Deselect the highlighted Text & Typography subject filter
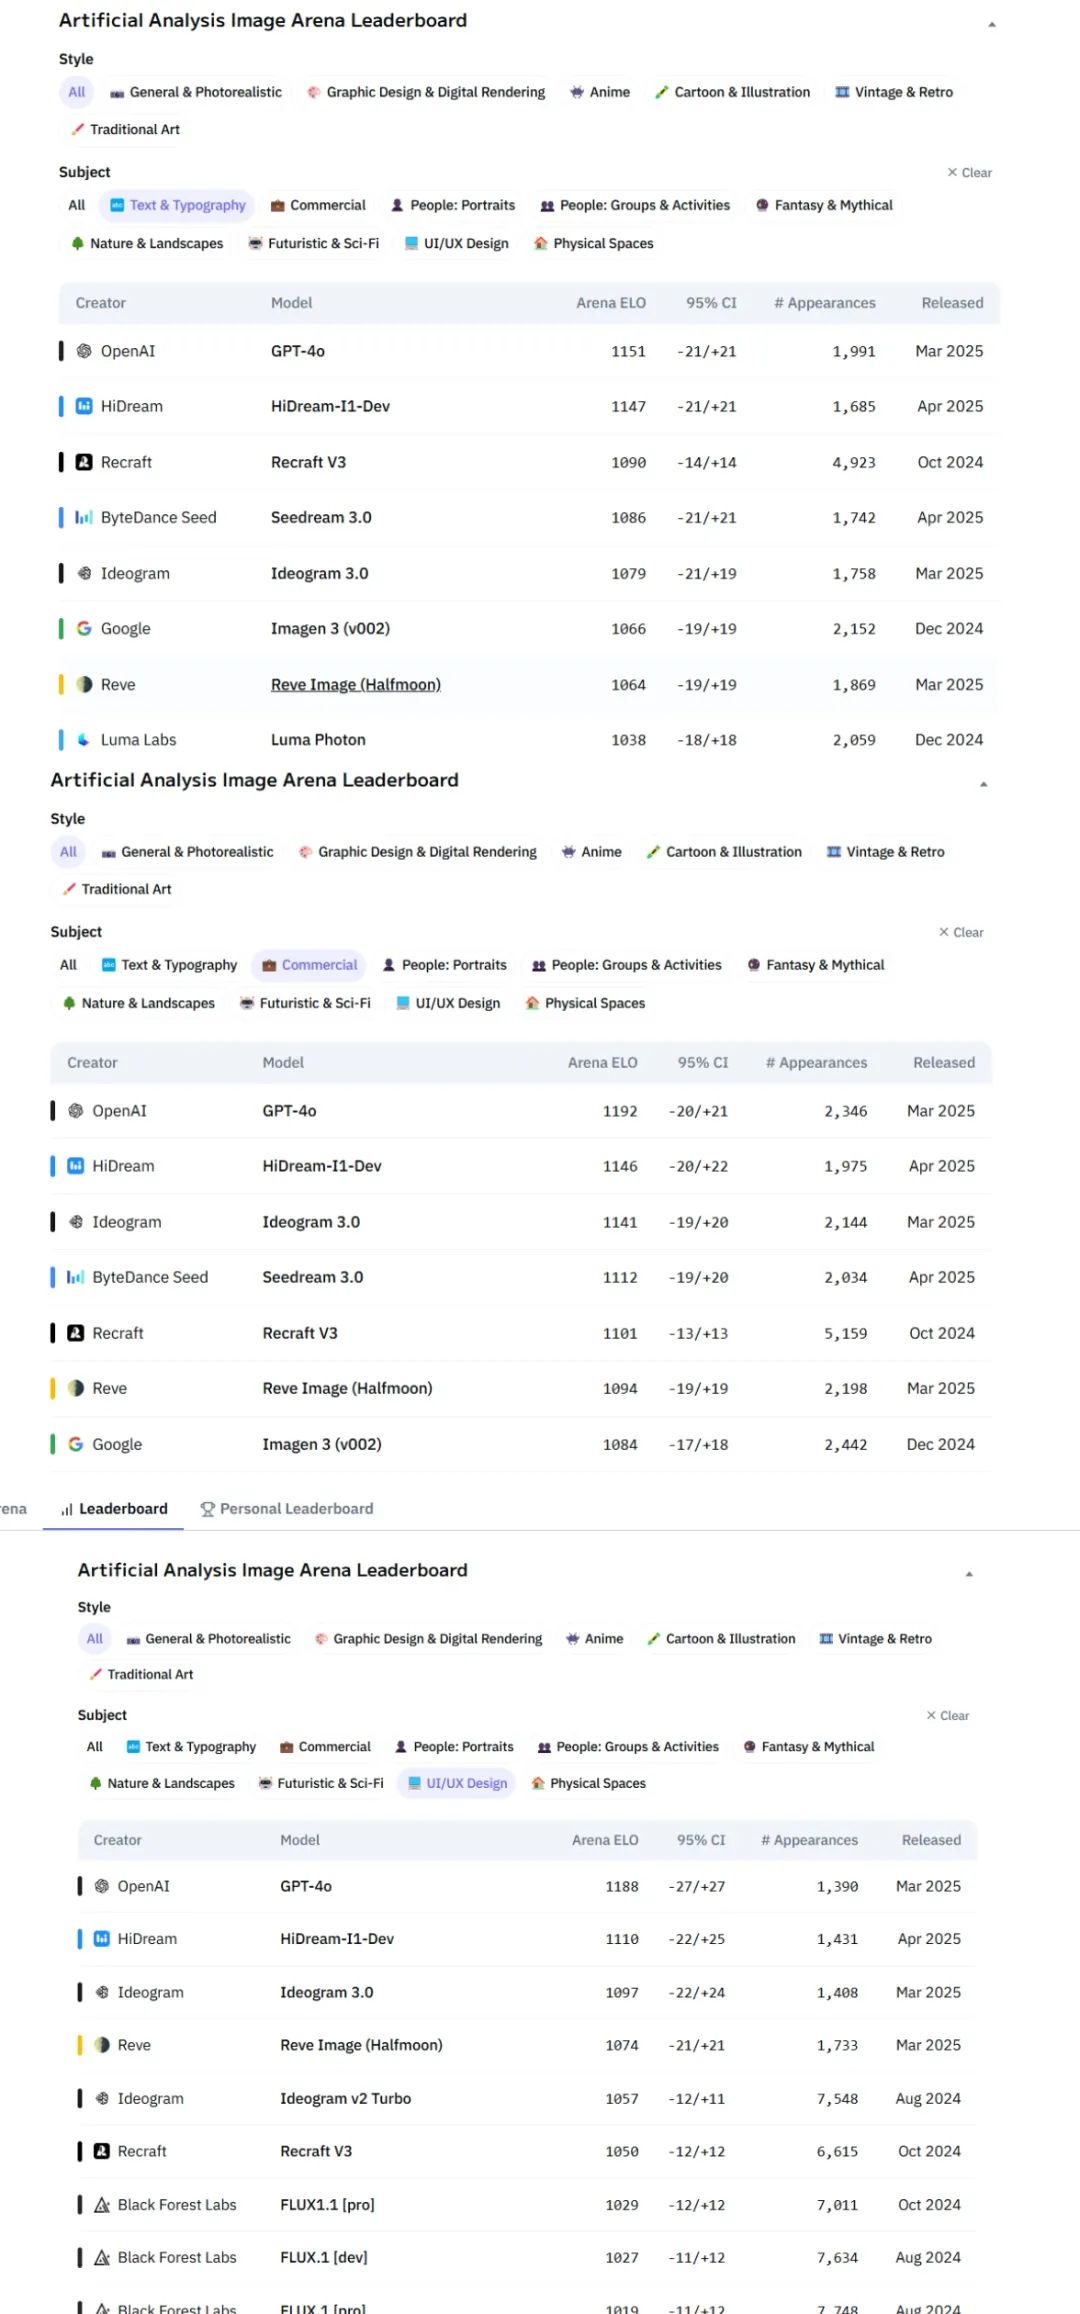The width and height of the screenshot is (1080, 2314). coord(178,205)
